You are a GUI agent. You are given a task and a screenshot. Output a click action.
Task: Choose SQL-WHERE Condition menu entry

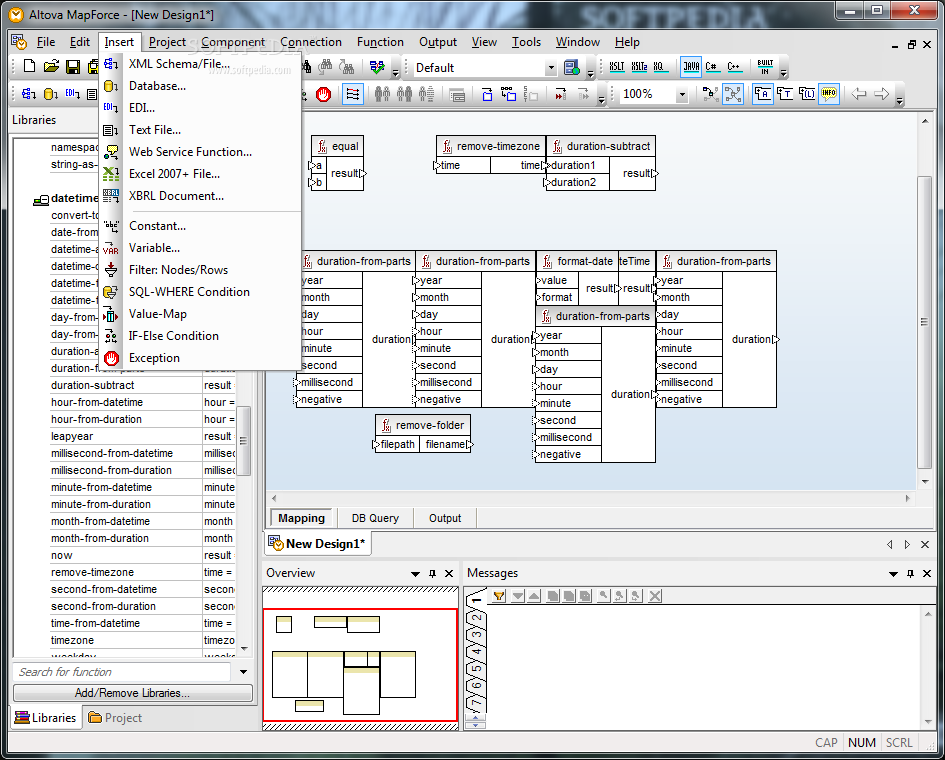tap(201, 292)
